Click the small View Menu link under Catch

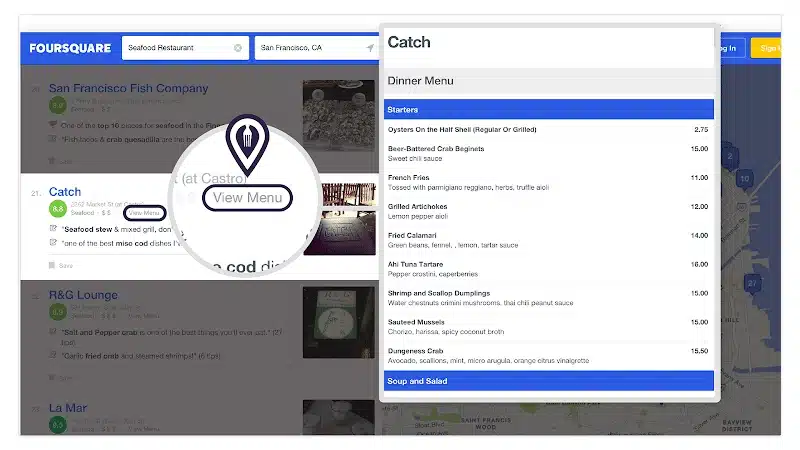[x=144, y=213]
